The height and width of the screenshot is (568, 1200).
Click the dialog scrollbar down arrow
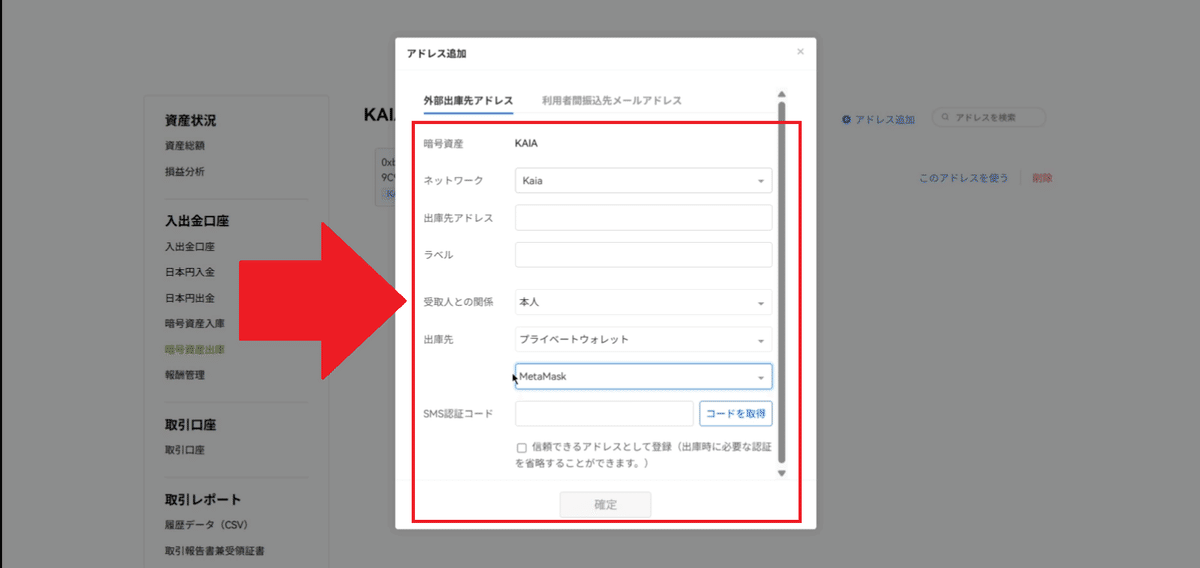782,474
